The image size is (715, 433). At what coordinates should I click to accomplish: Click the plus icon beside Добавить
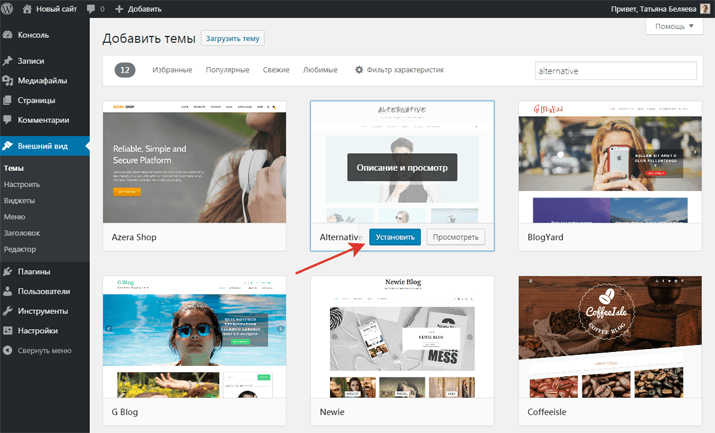point(119,9)
